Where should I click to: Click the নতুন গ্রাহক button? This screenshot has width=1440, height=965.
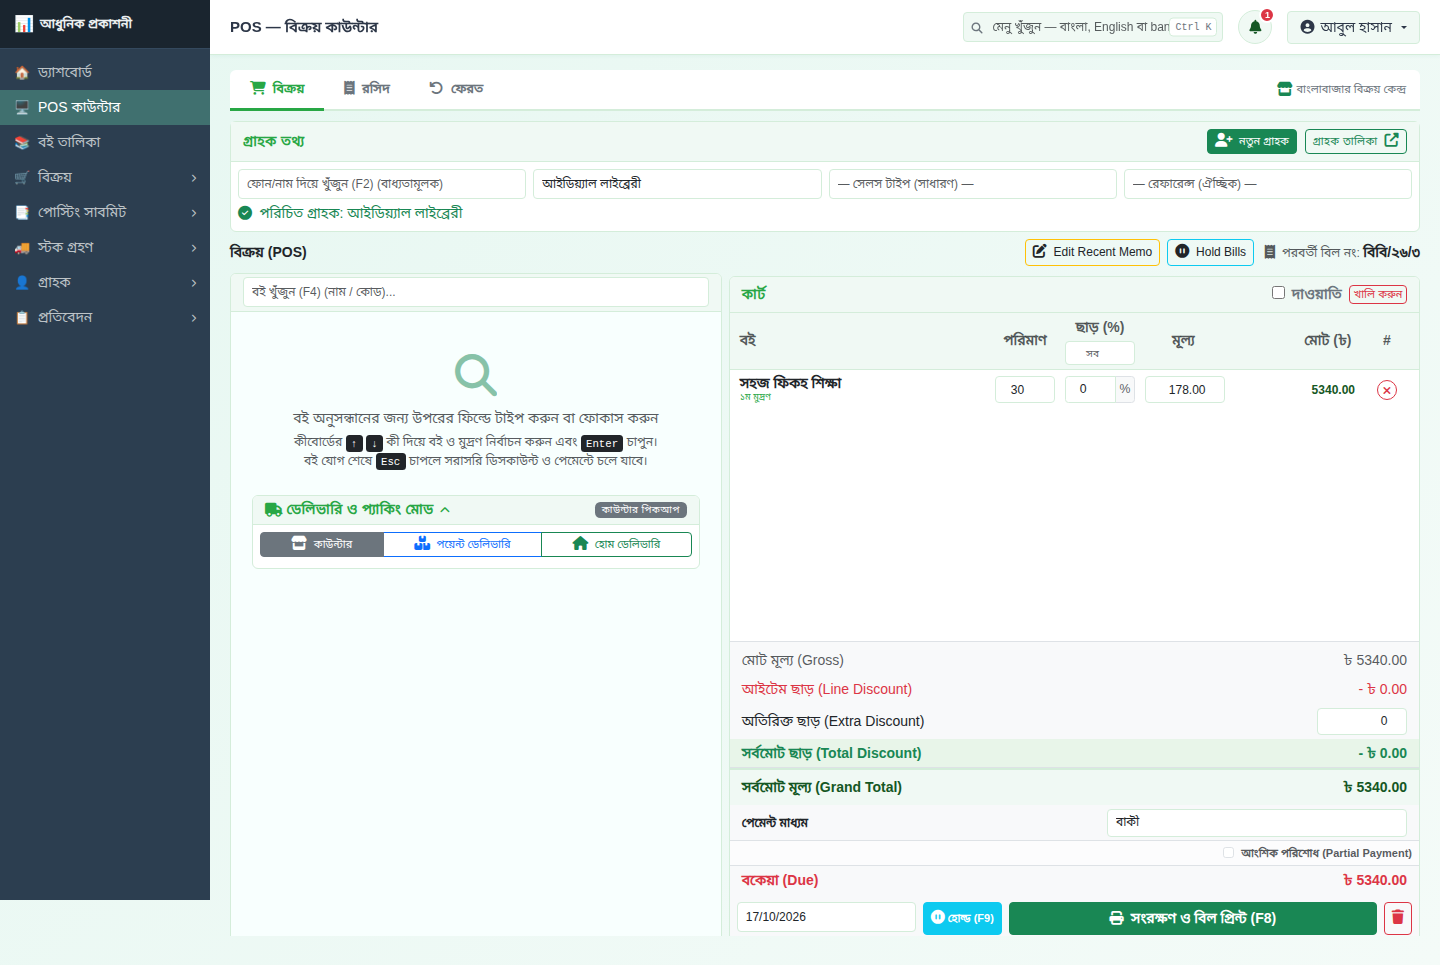[x=1252, y=142]
